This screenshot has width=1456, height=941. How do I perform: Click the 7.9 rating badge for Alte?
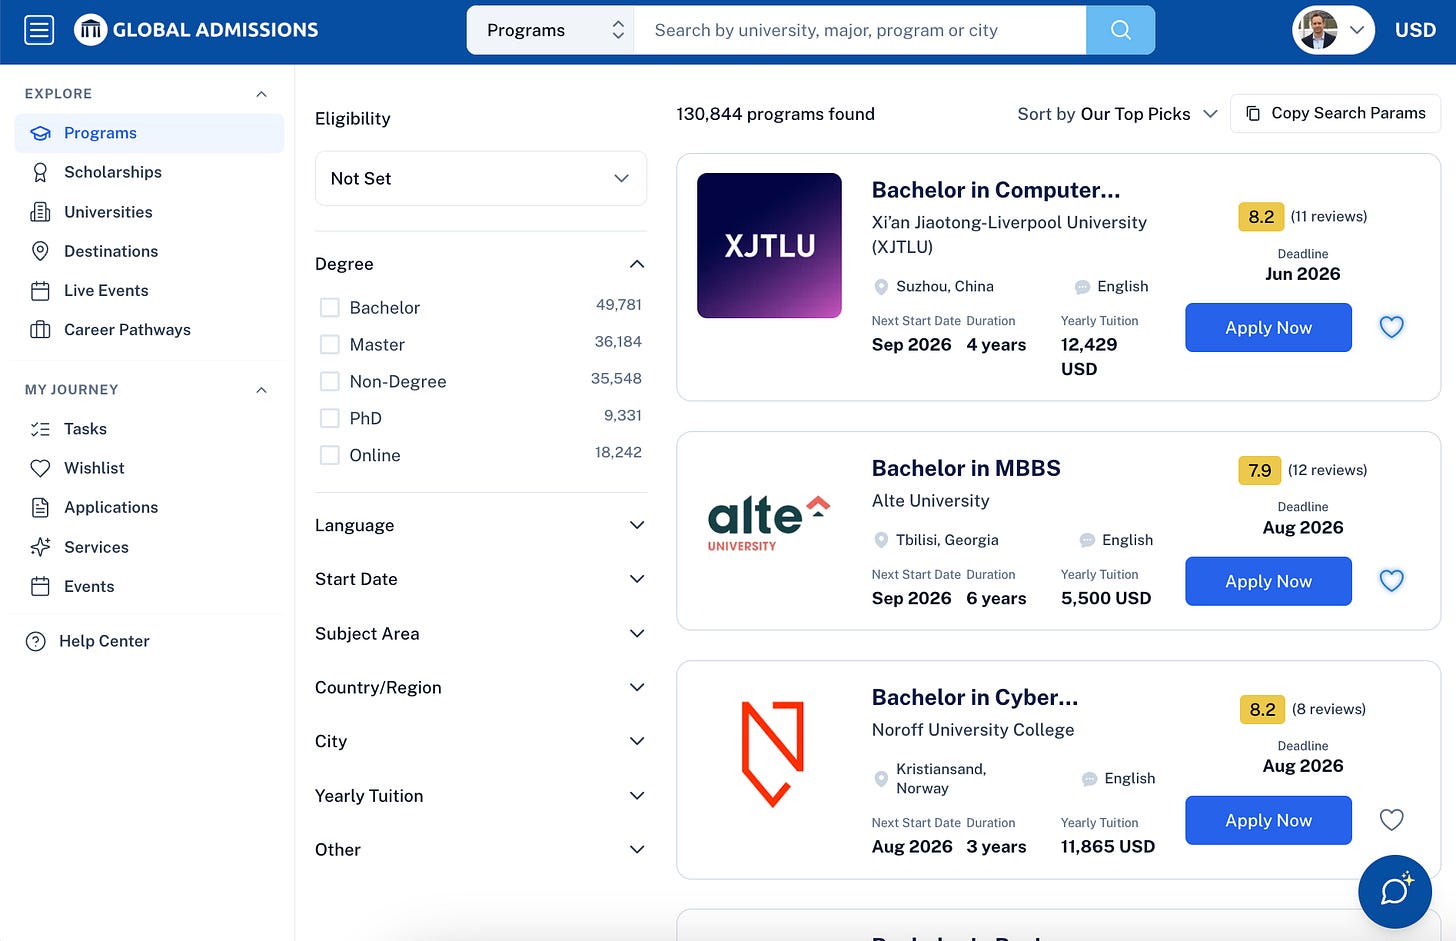point(1260,470)
